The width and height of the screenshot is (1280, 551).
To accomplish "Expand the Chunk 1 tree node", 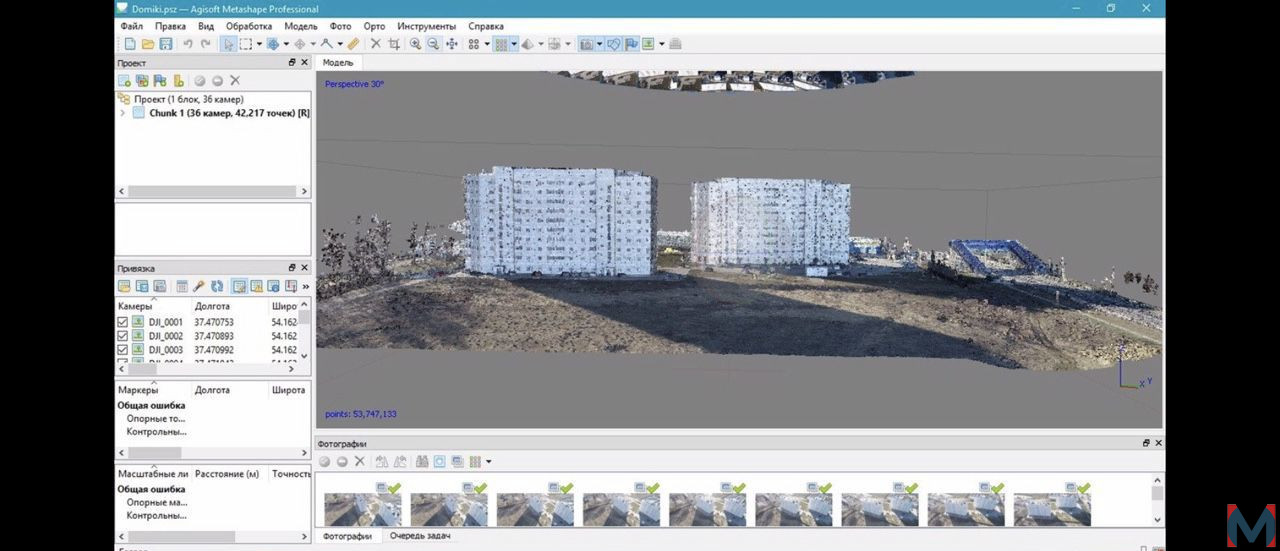I will point(122,113).
